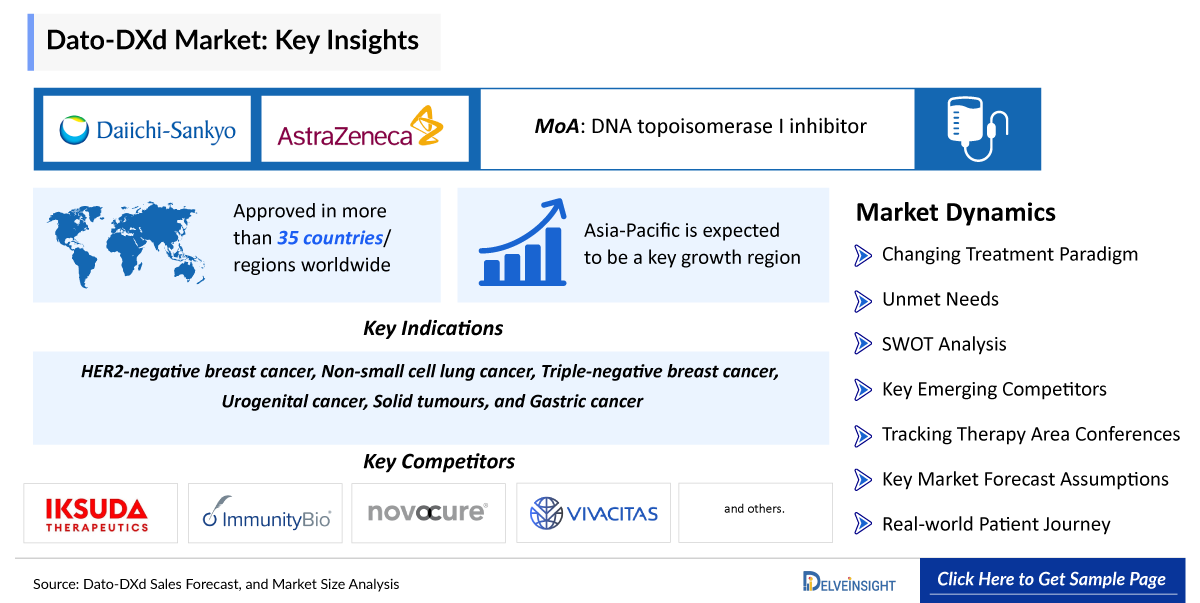Click the 'and others.' competitor box
The image size is (1200, 603).
tap(755, 510)
